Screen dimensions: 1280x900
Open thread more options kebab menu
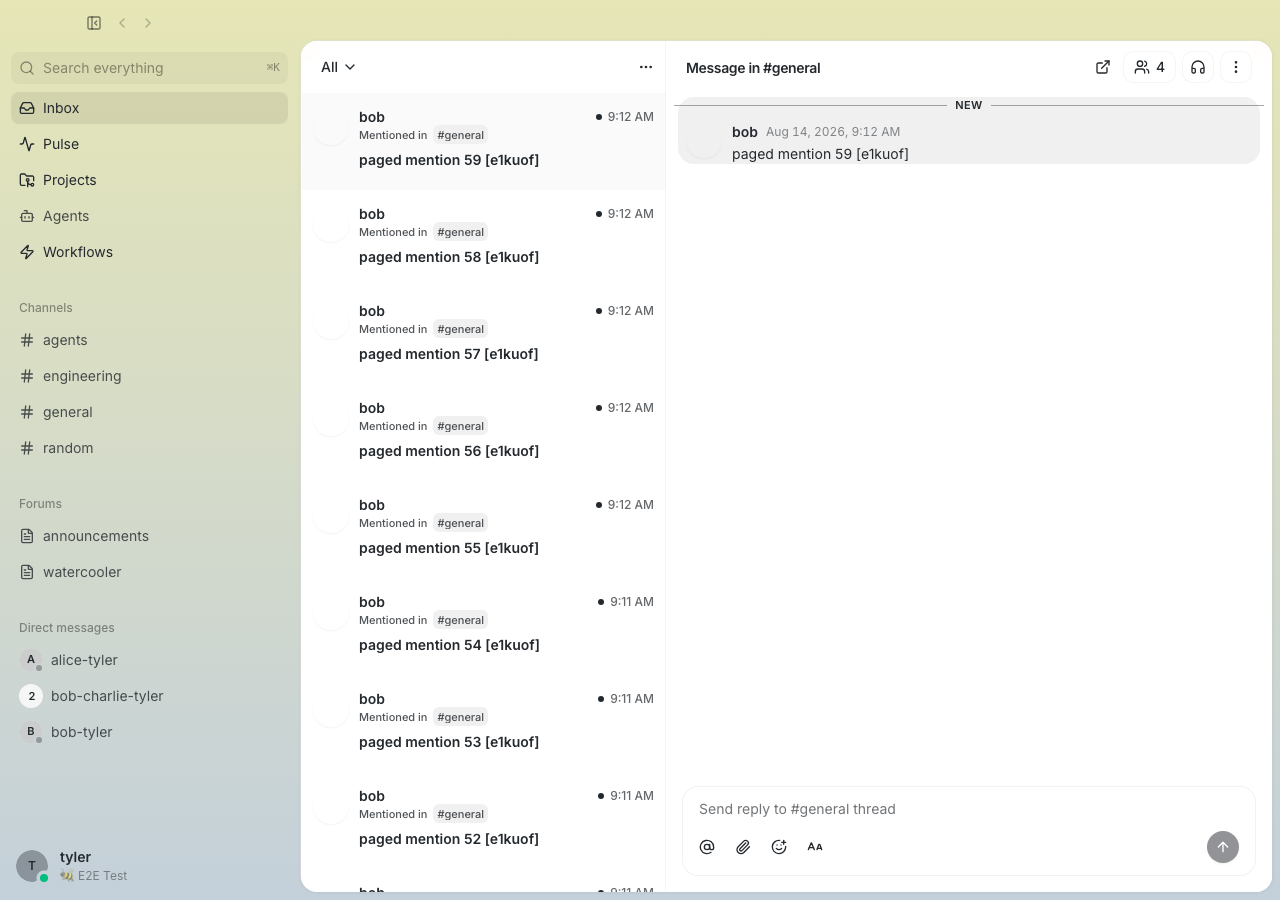point(1236,67)
